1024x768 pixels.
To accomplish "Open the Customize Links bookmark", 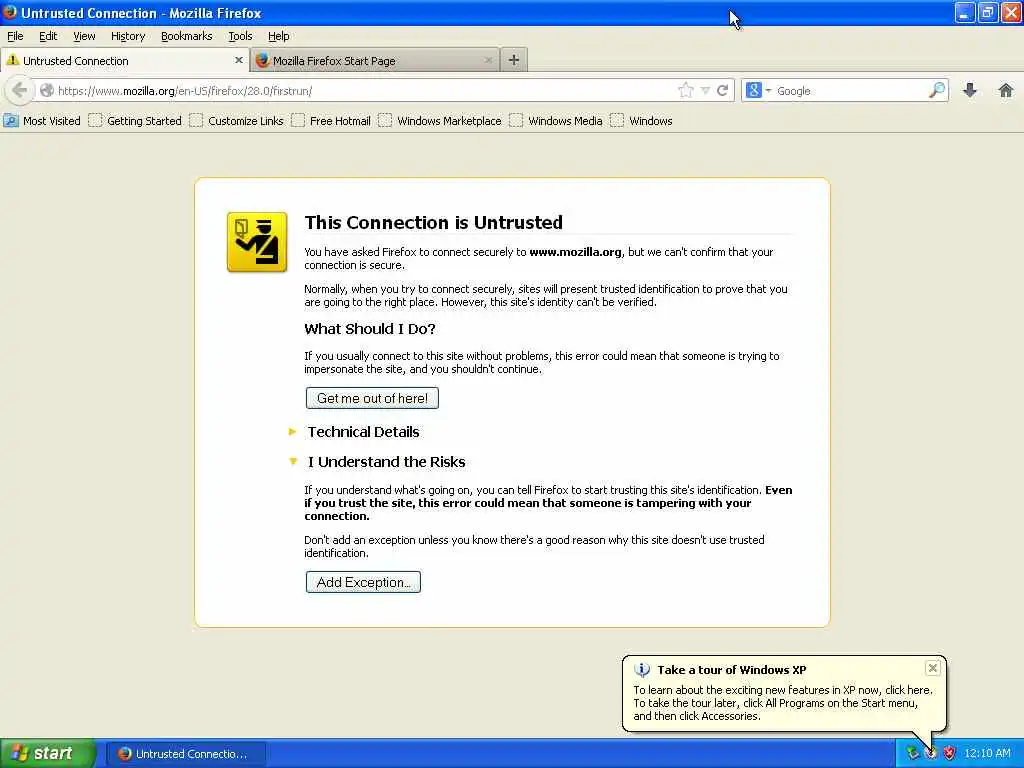I will [237, 121].
